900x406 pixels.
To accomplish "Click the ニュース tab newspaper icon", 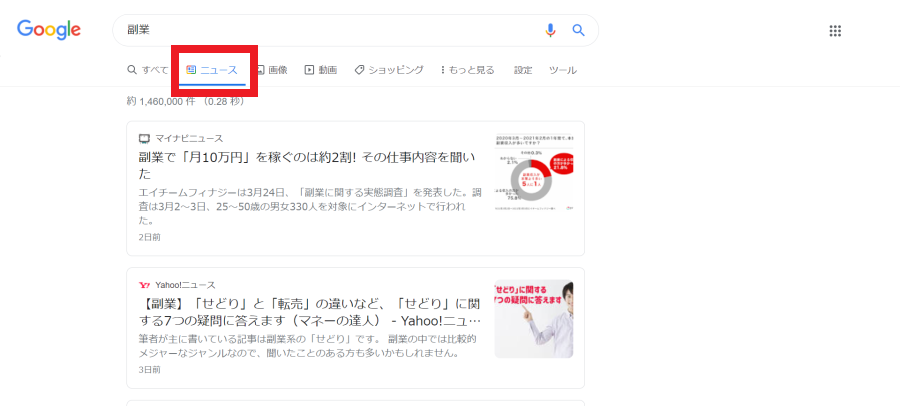I will 192,70.
